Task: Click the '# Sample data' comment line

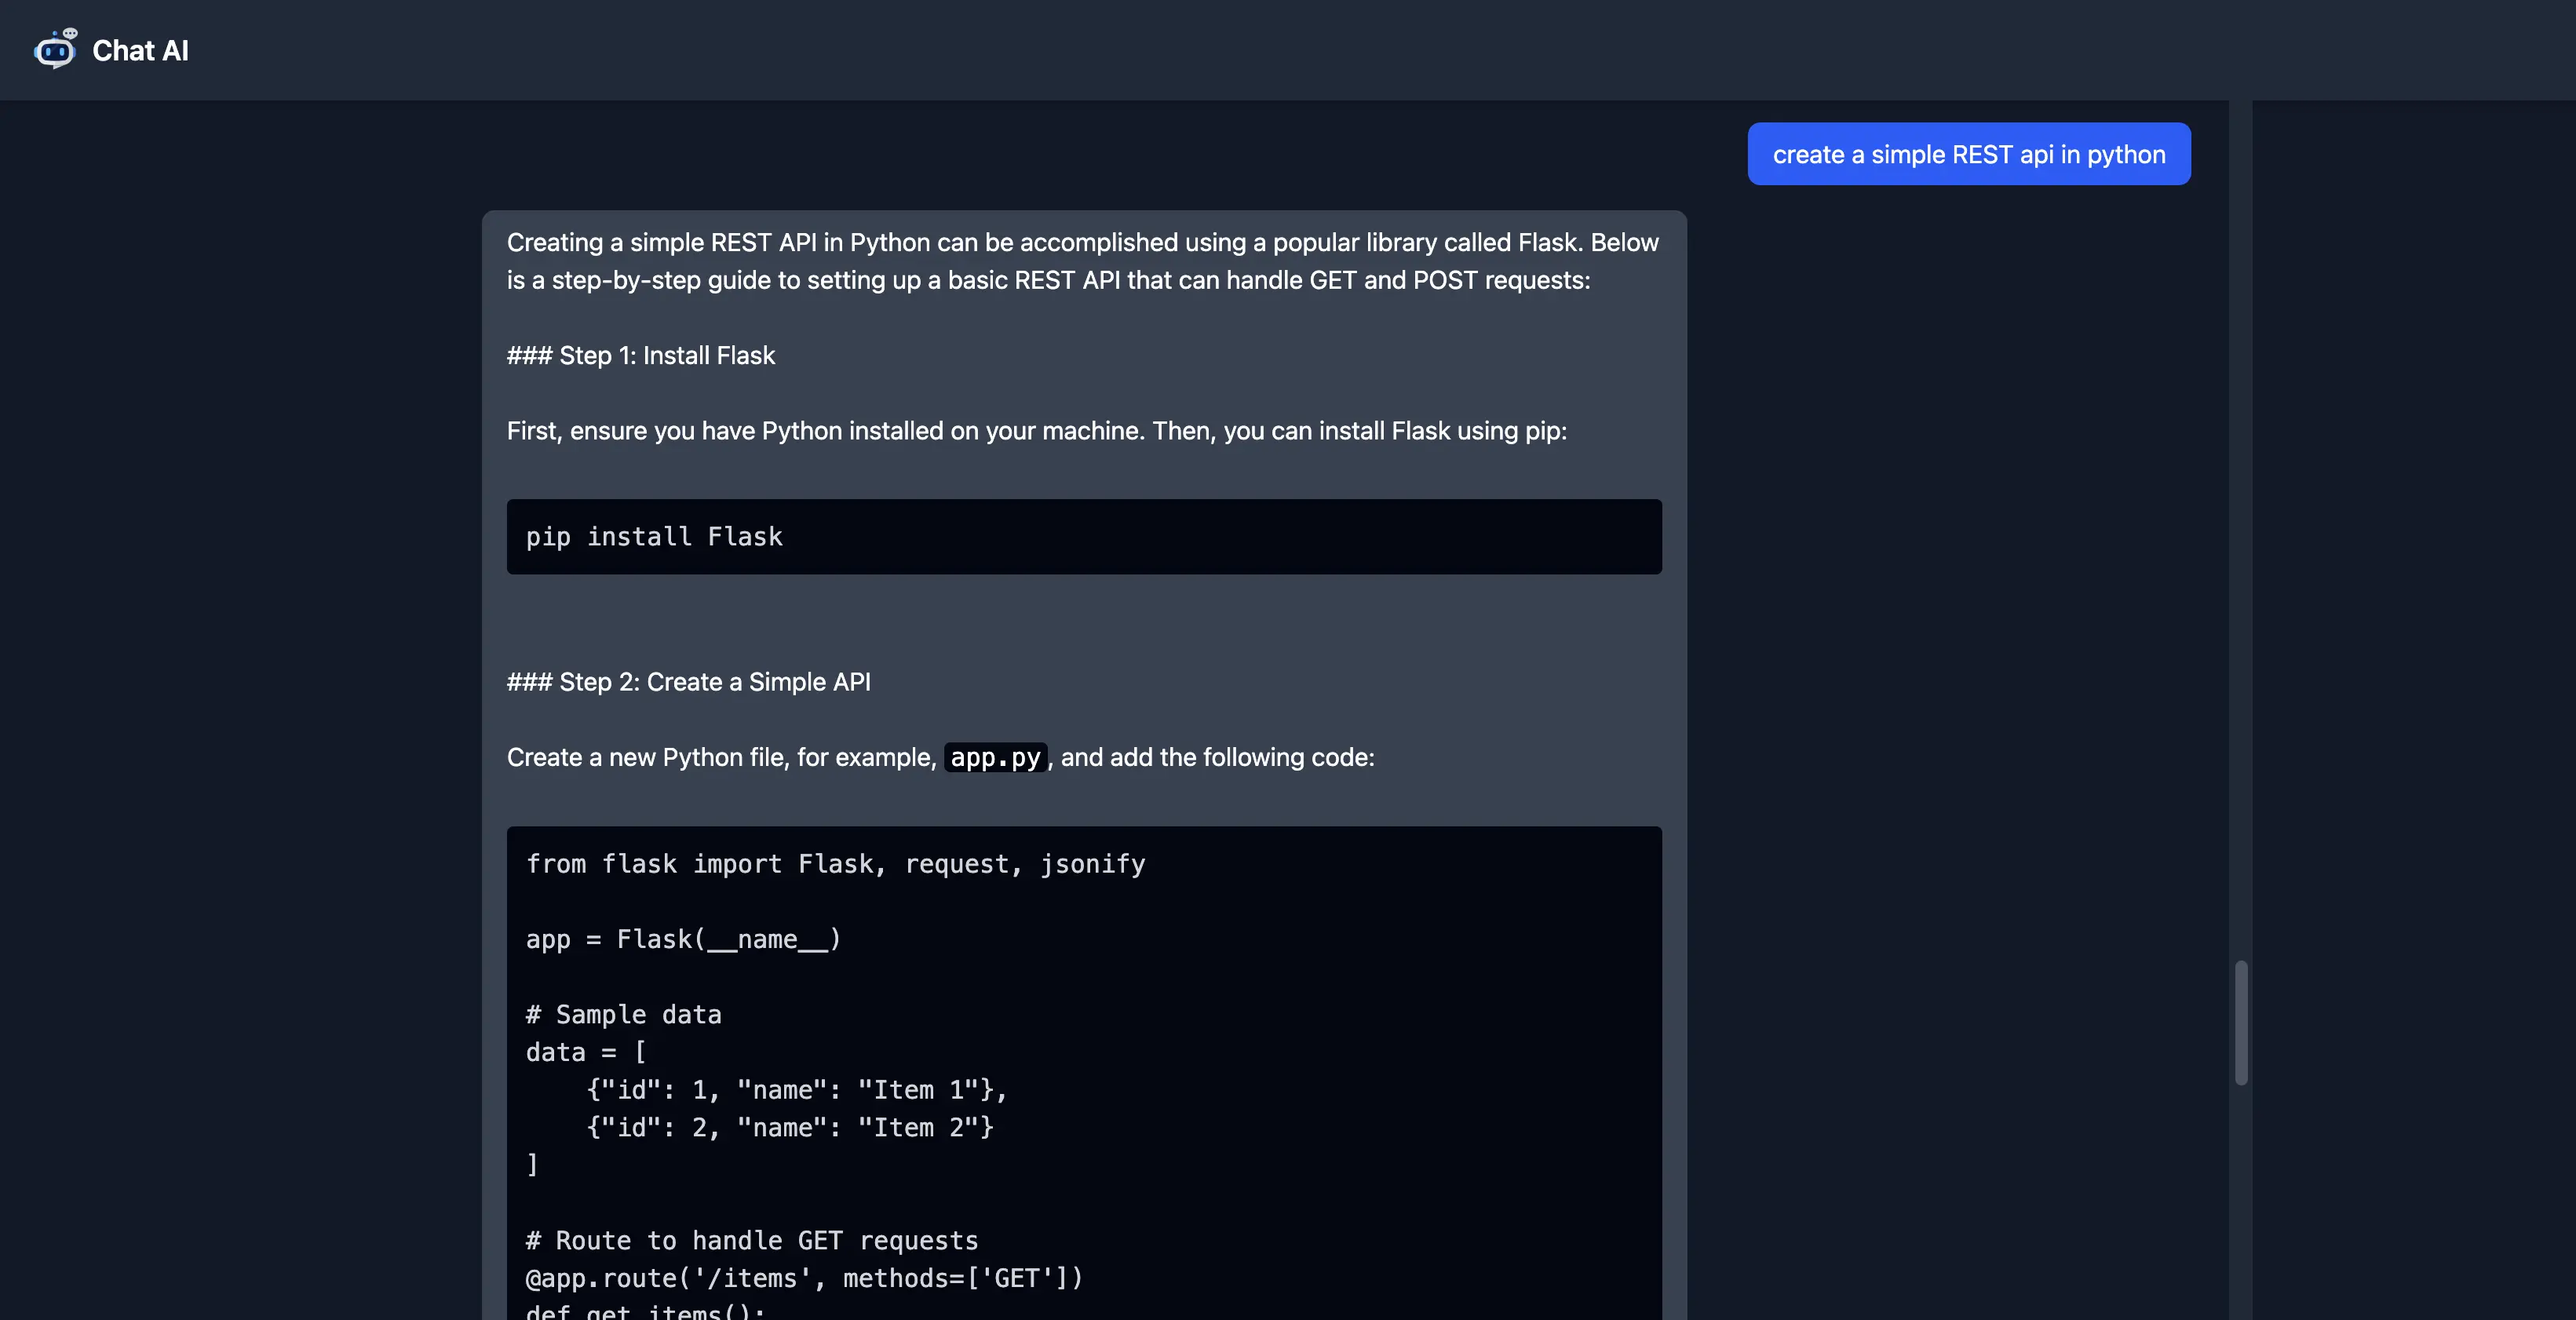Action: (623, 1014)
